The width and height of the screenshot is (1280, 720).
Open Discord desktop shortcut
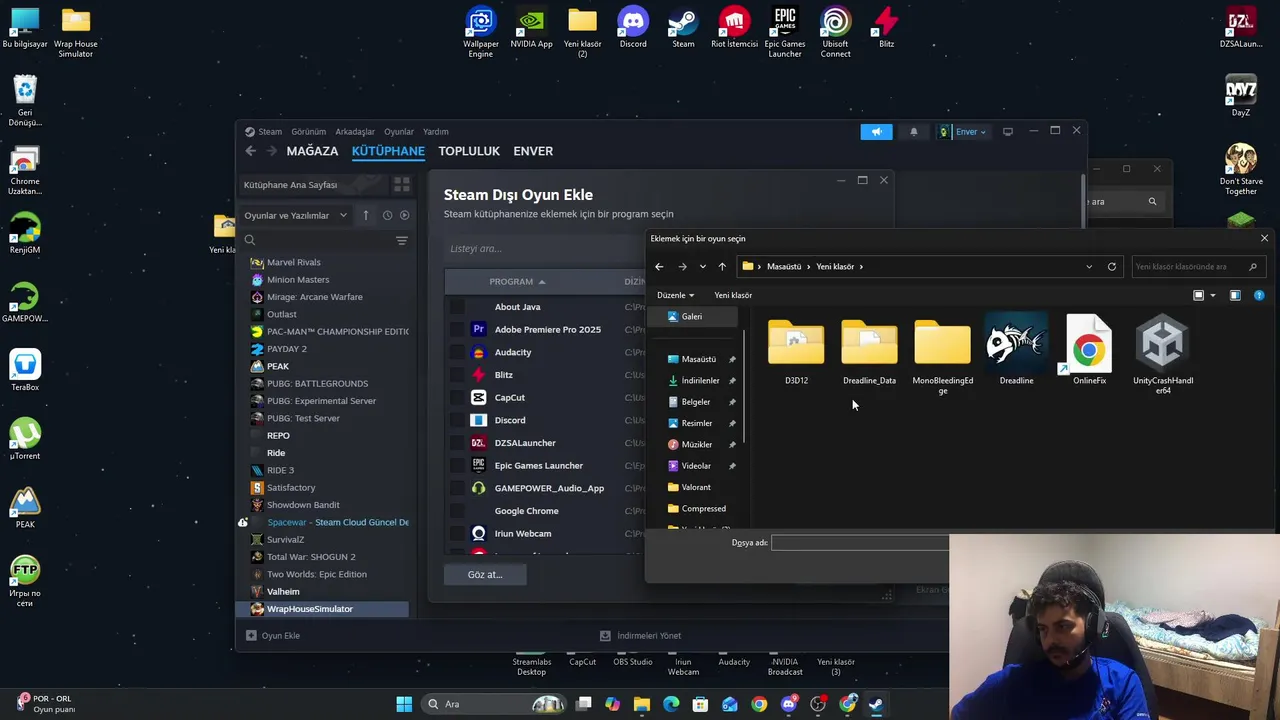pos(633,28)
